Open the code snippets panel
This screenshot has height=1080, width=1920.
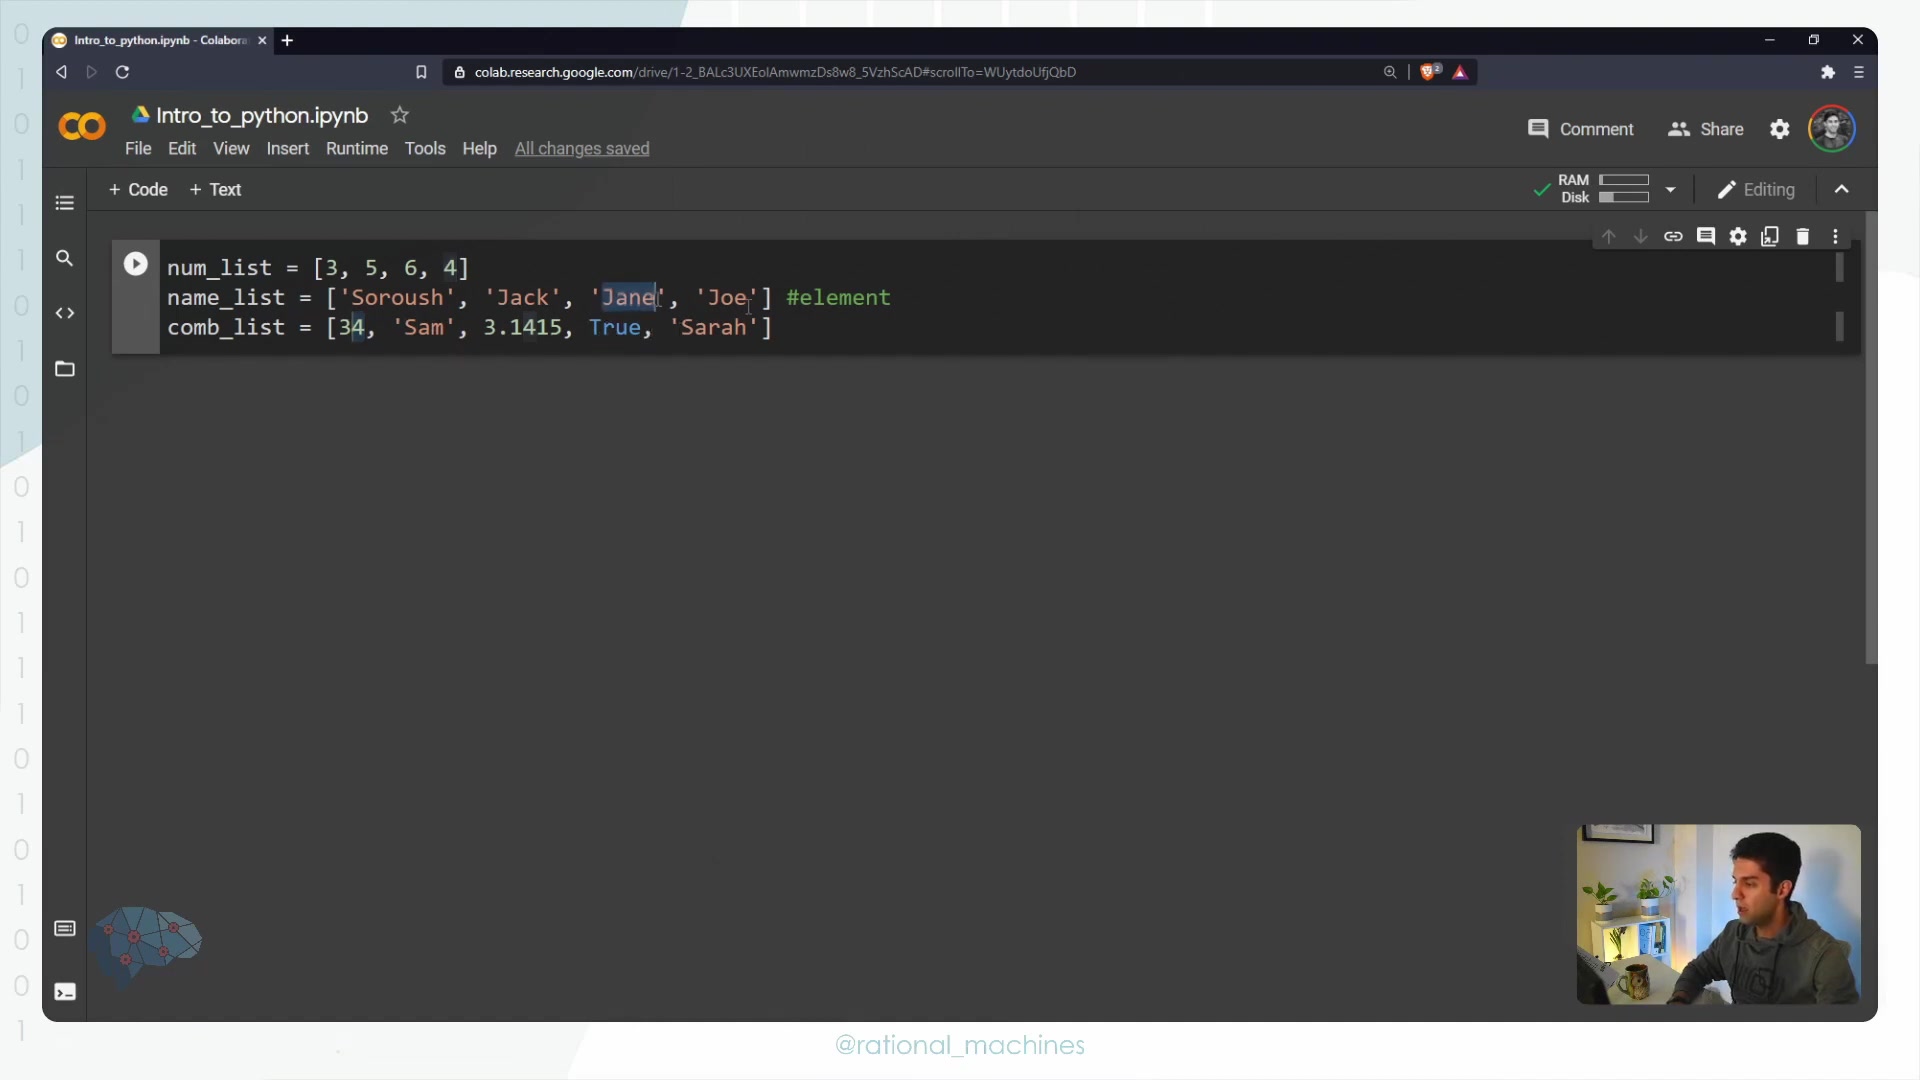click(x=65, y=314)
